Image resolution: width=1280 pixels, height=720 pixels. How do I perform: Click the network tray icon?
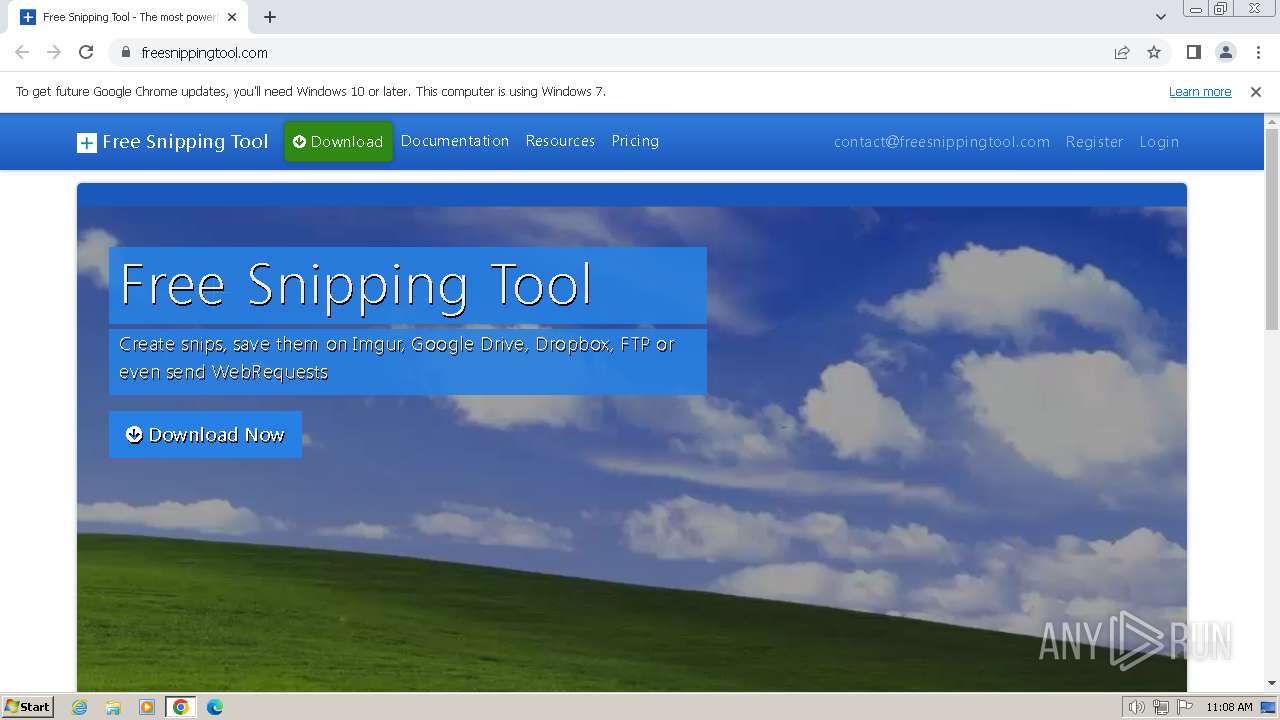click(1161, 707)
